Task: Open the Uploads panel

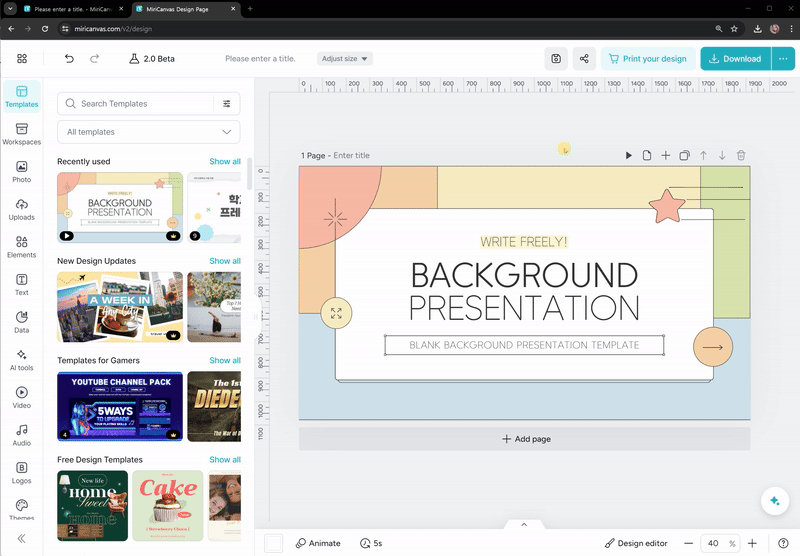Action: [21, 208]
